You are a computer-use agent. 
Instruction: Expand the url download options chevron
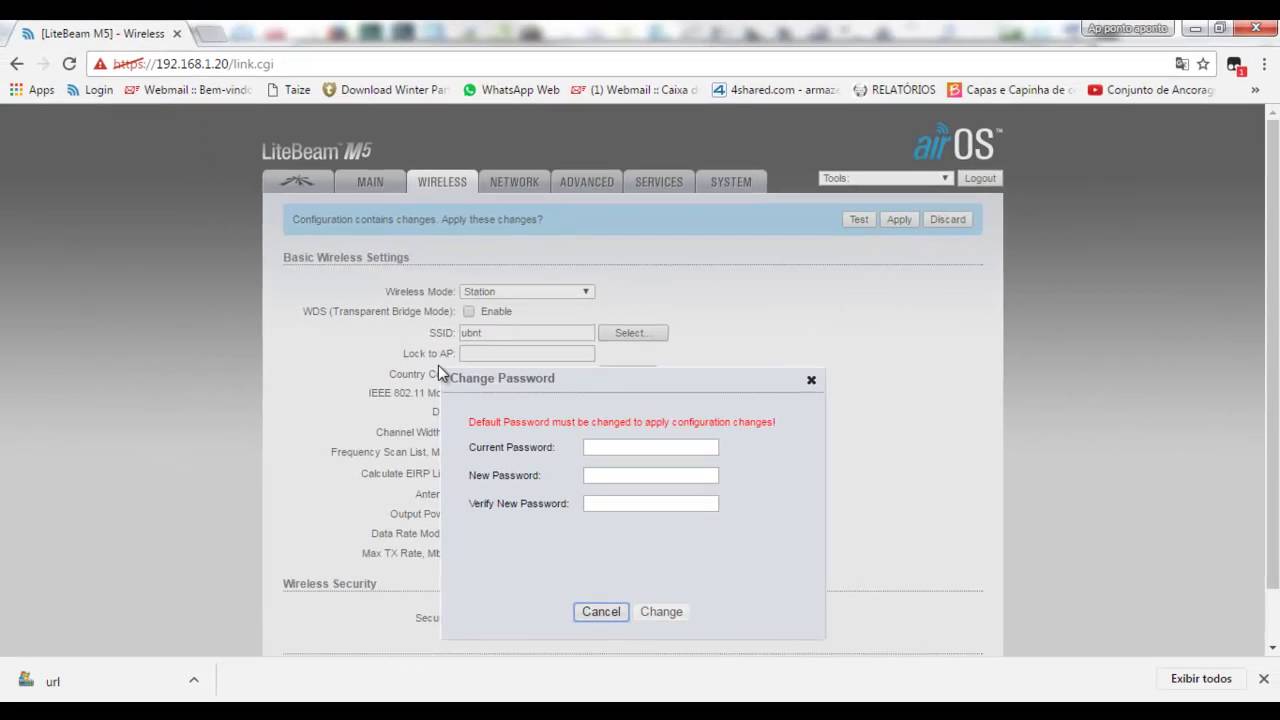coord(194,680)
